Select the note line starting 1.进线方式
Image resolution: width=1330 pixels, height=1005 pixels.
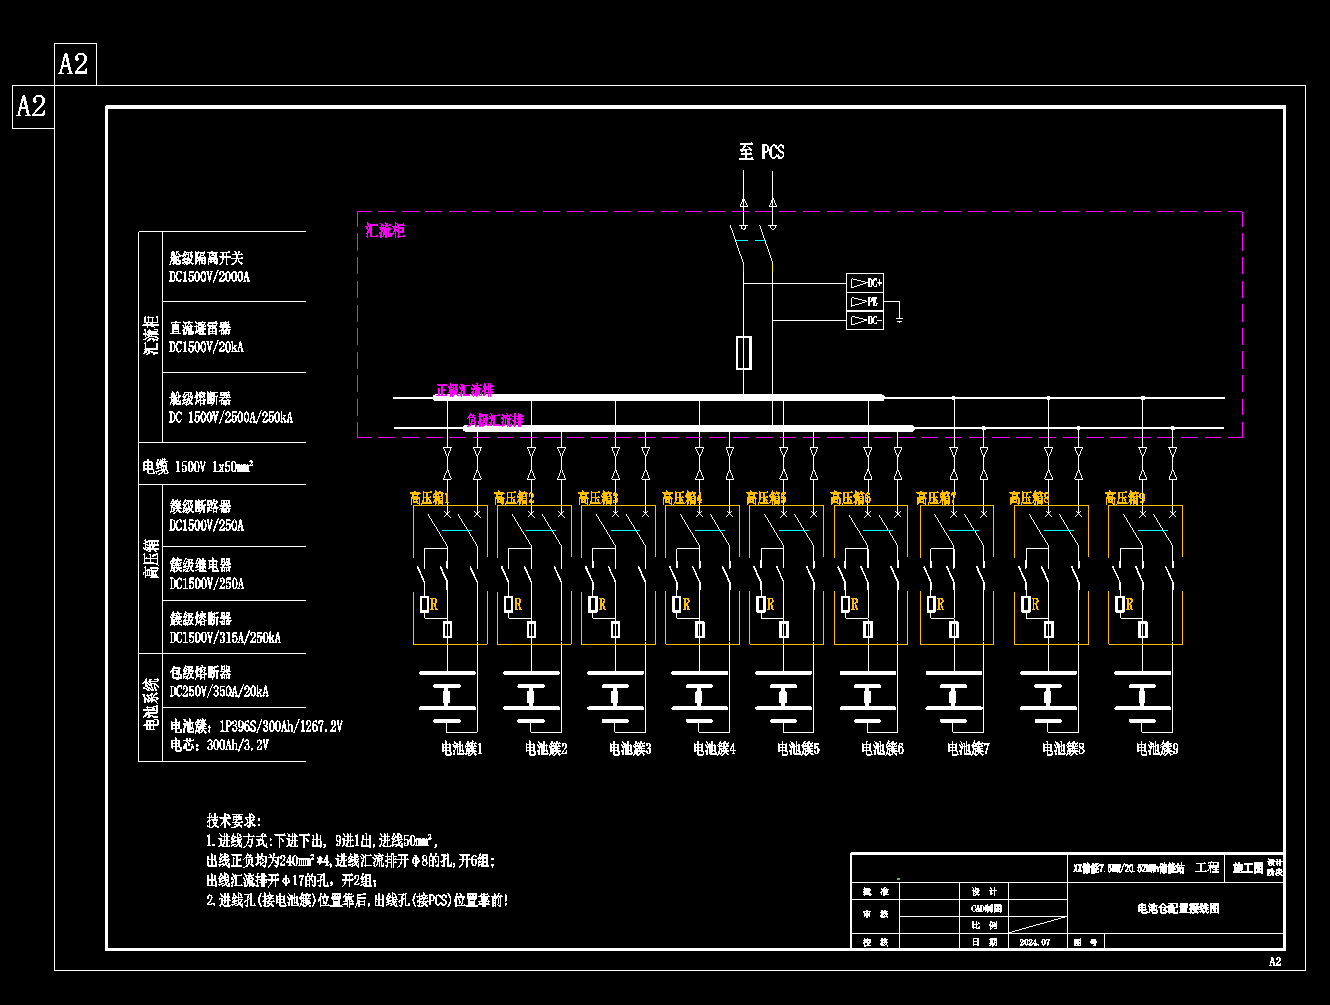pyautogui.click(x=323, y=840)
